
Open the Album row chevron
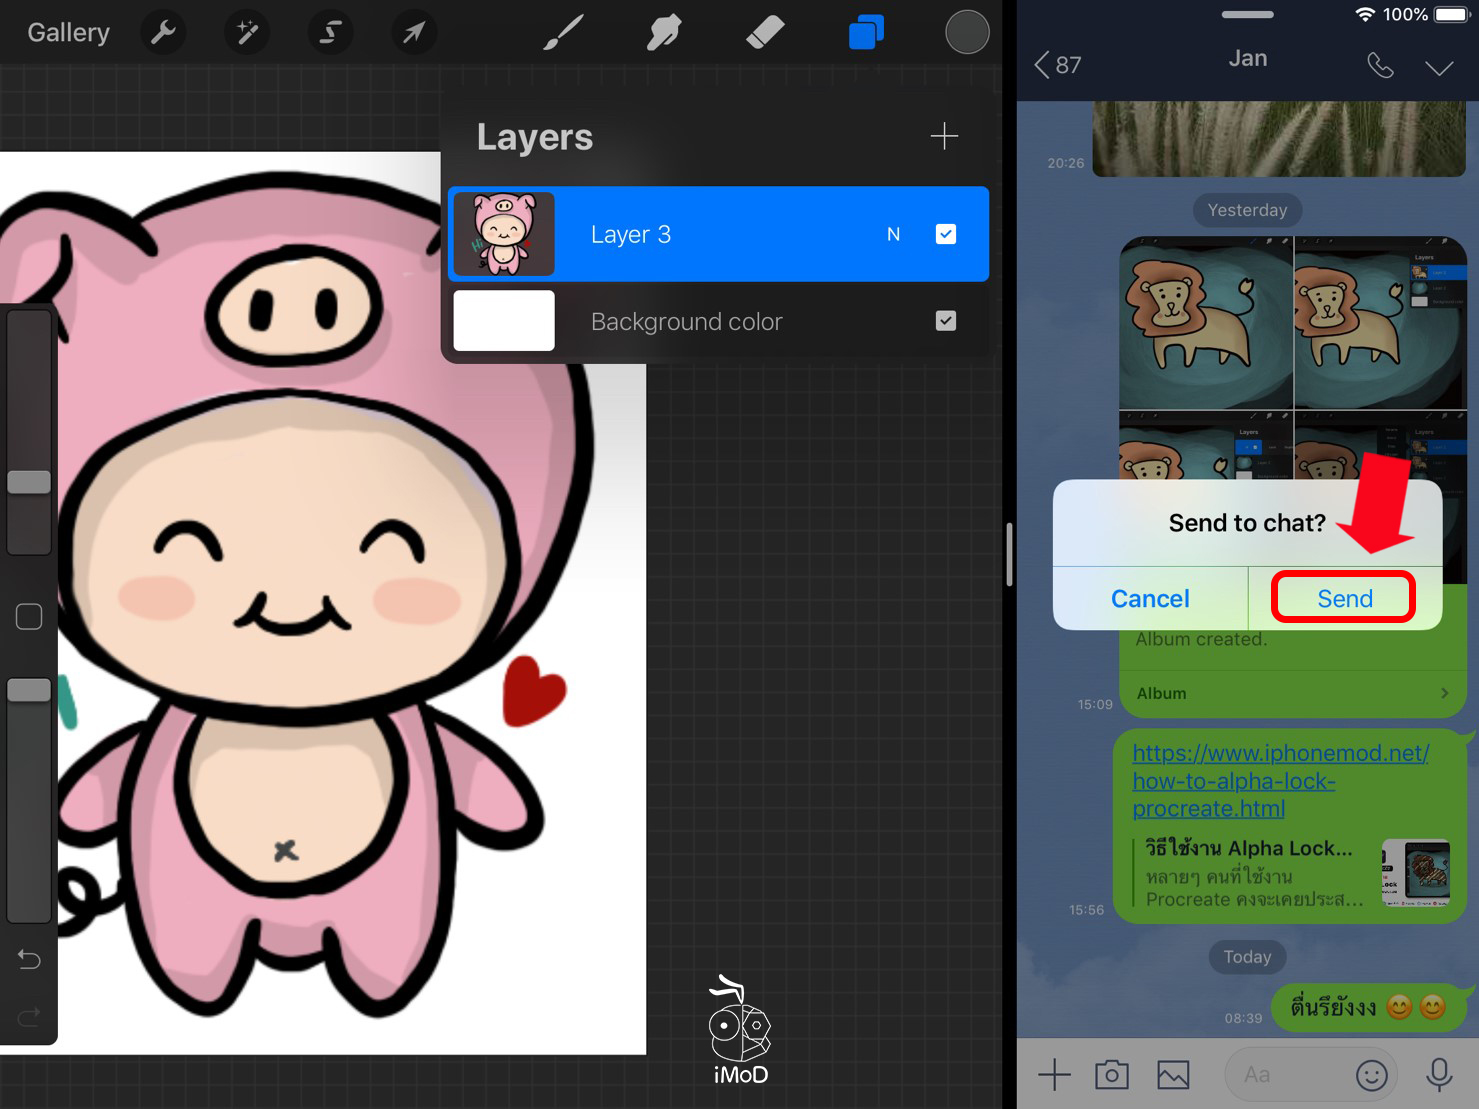click(1444, 693)
